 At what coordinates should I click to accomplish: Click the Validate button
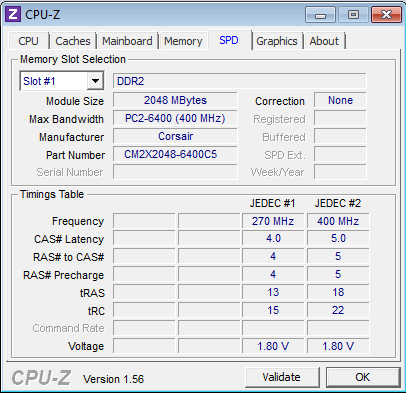click(x=282, y=377)
